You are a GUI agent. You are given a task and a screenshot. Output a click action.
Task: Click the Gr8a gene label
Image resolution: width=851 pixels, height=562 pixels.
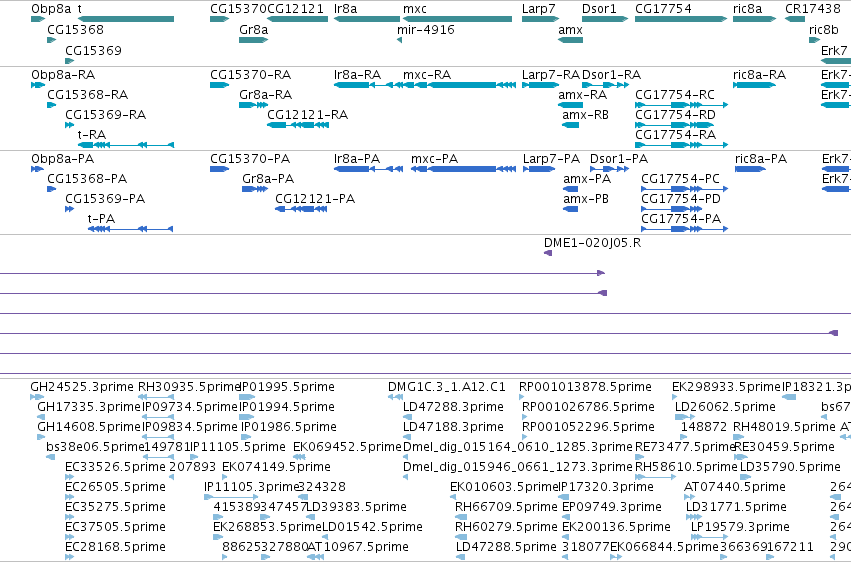pyautogui.click(x=253, y=29)
